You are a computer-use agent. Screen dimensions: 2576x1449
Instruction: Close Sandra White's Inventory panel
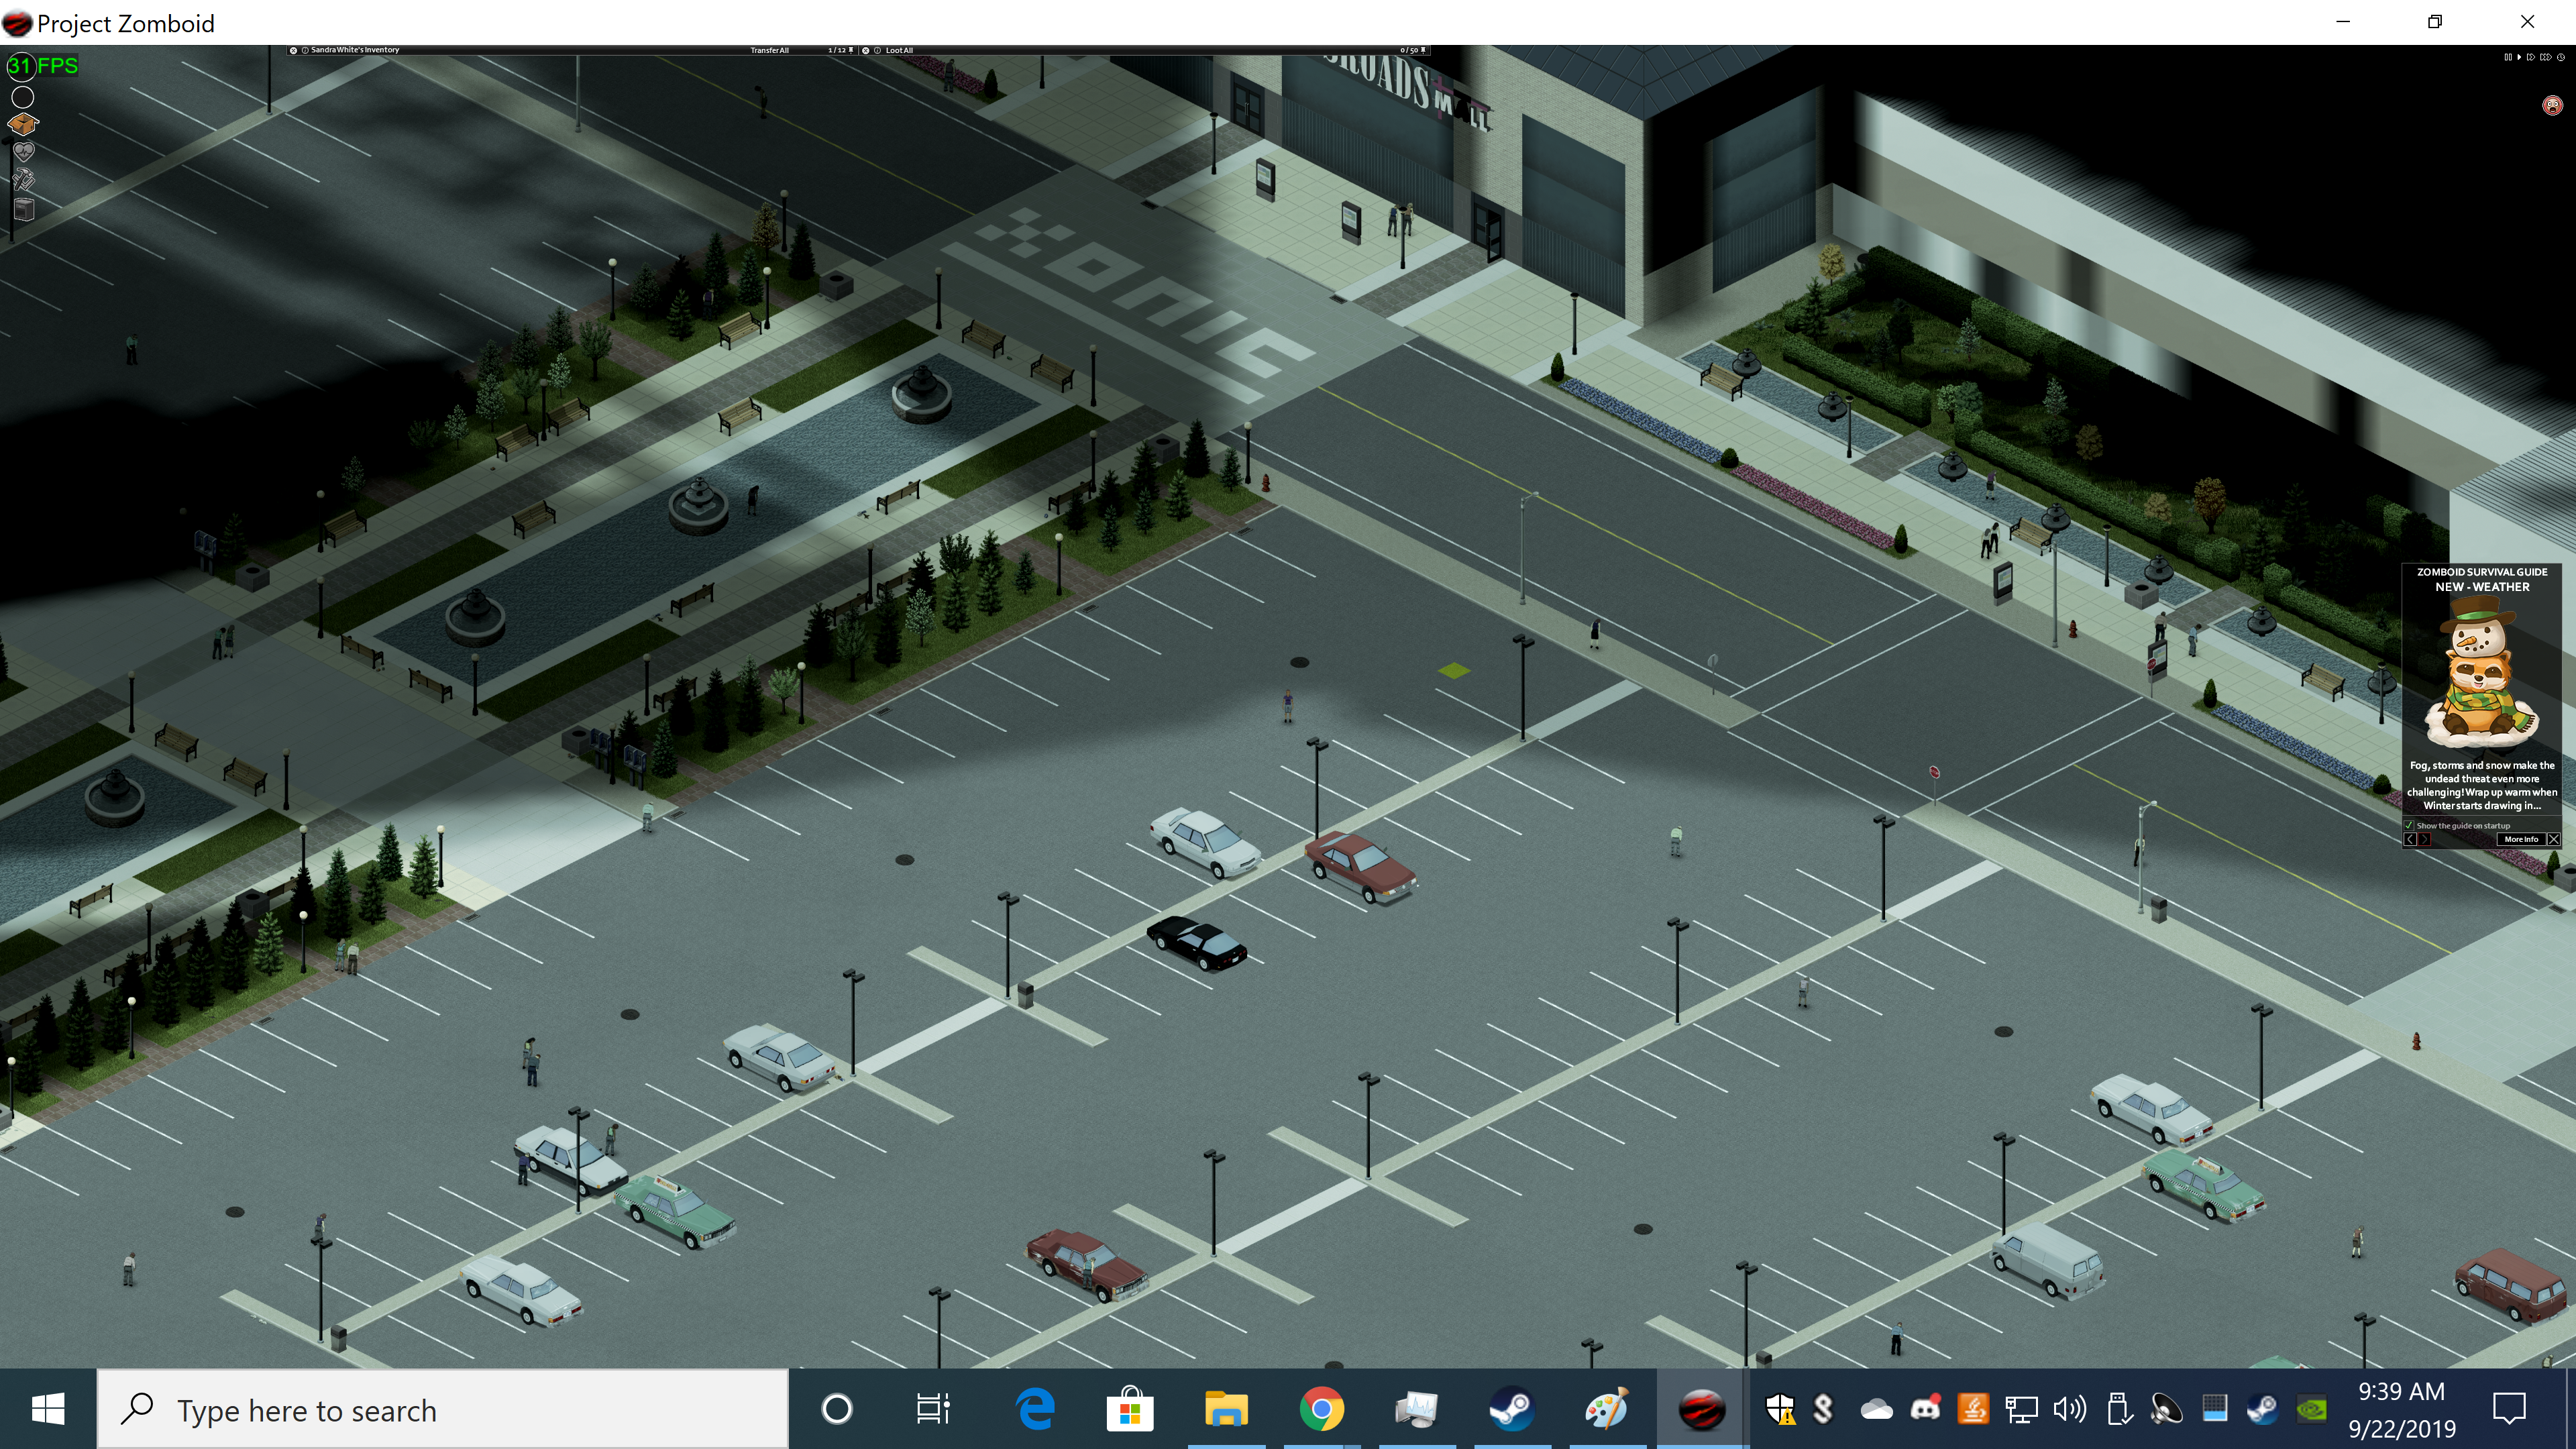293,50
